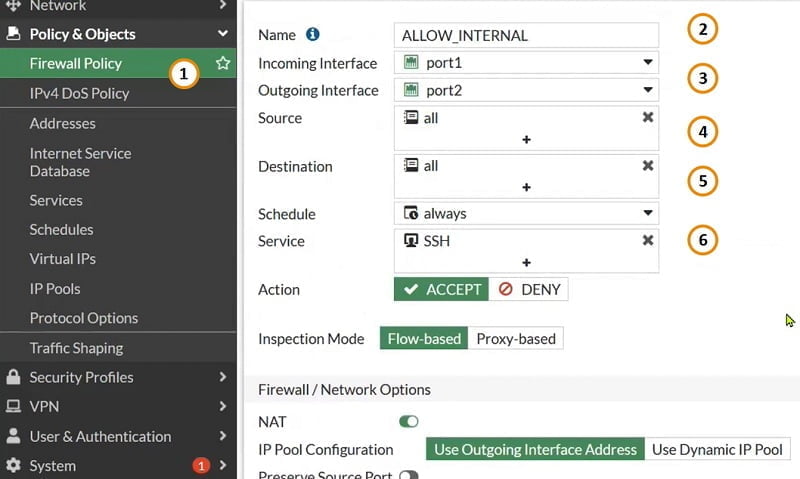800x479 pixels.
Task: Click into the Name field ALLOW_INTERNAL
Action: coord(526,35)
